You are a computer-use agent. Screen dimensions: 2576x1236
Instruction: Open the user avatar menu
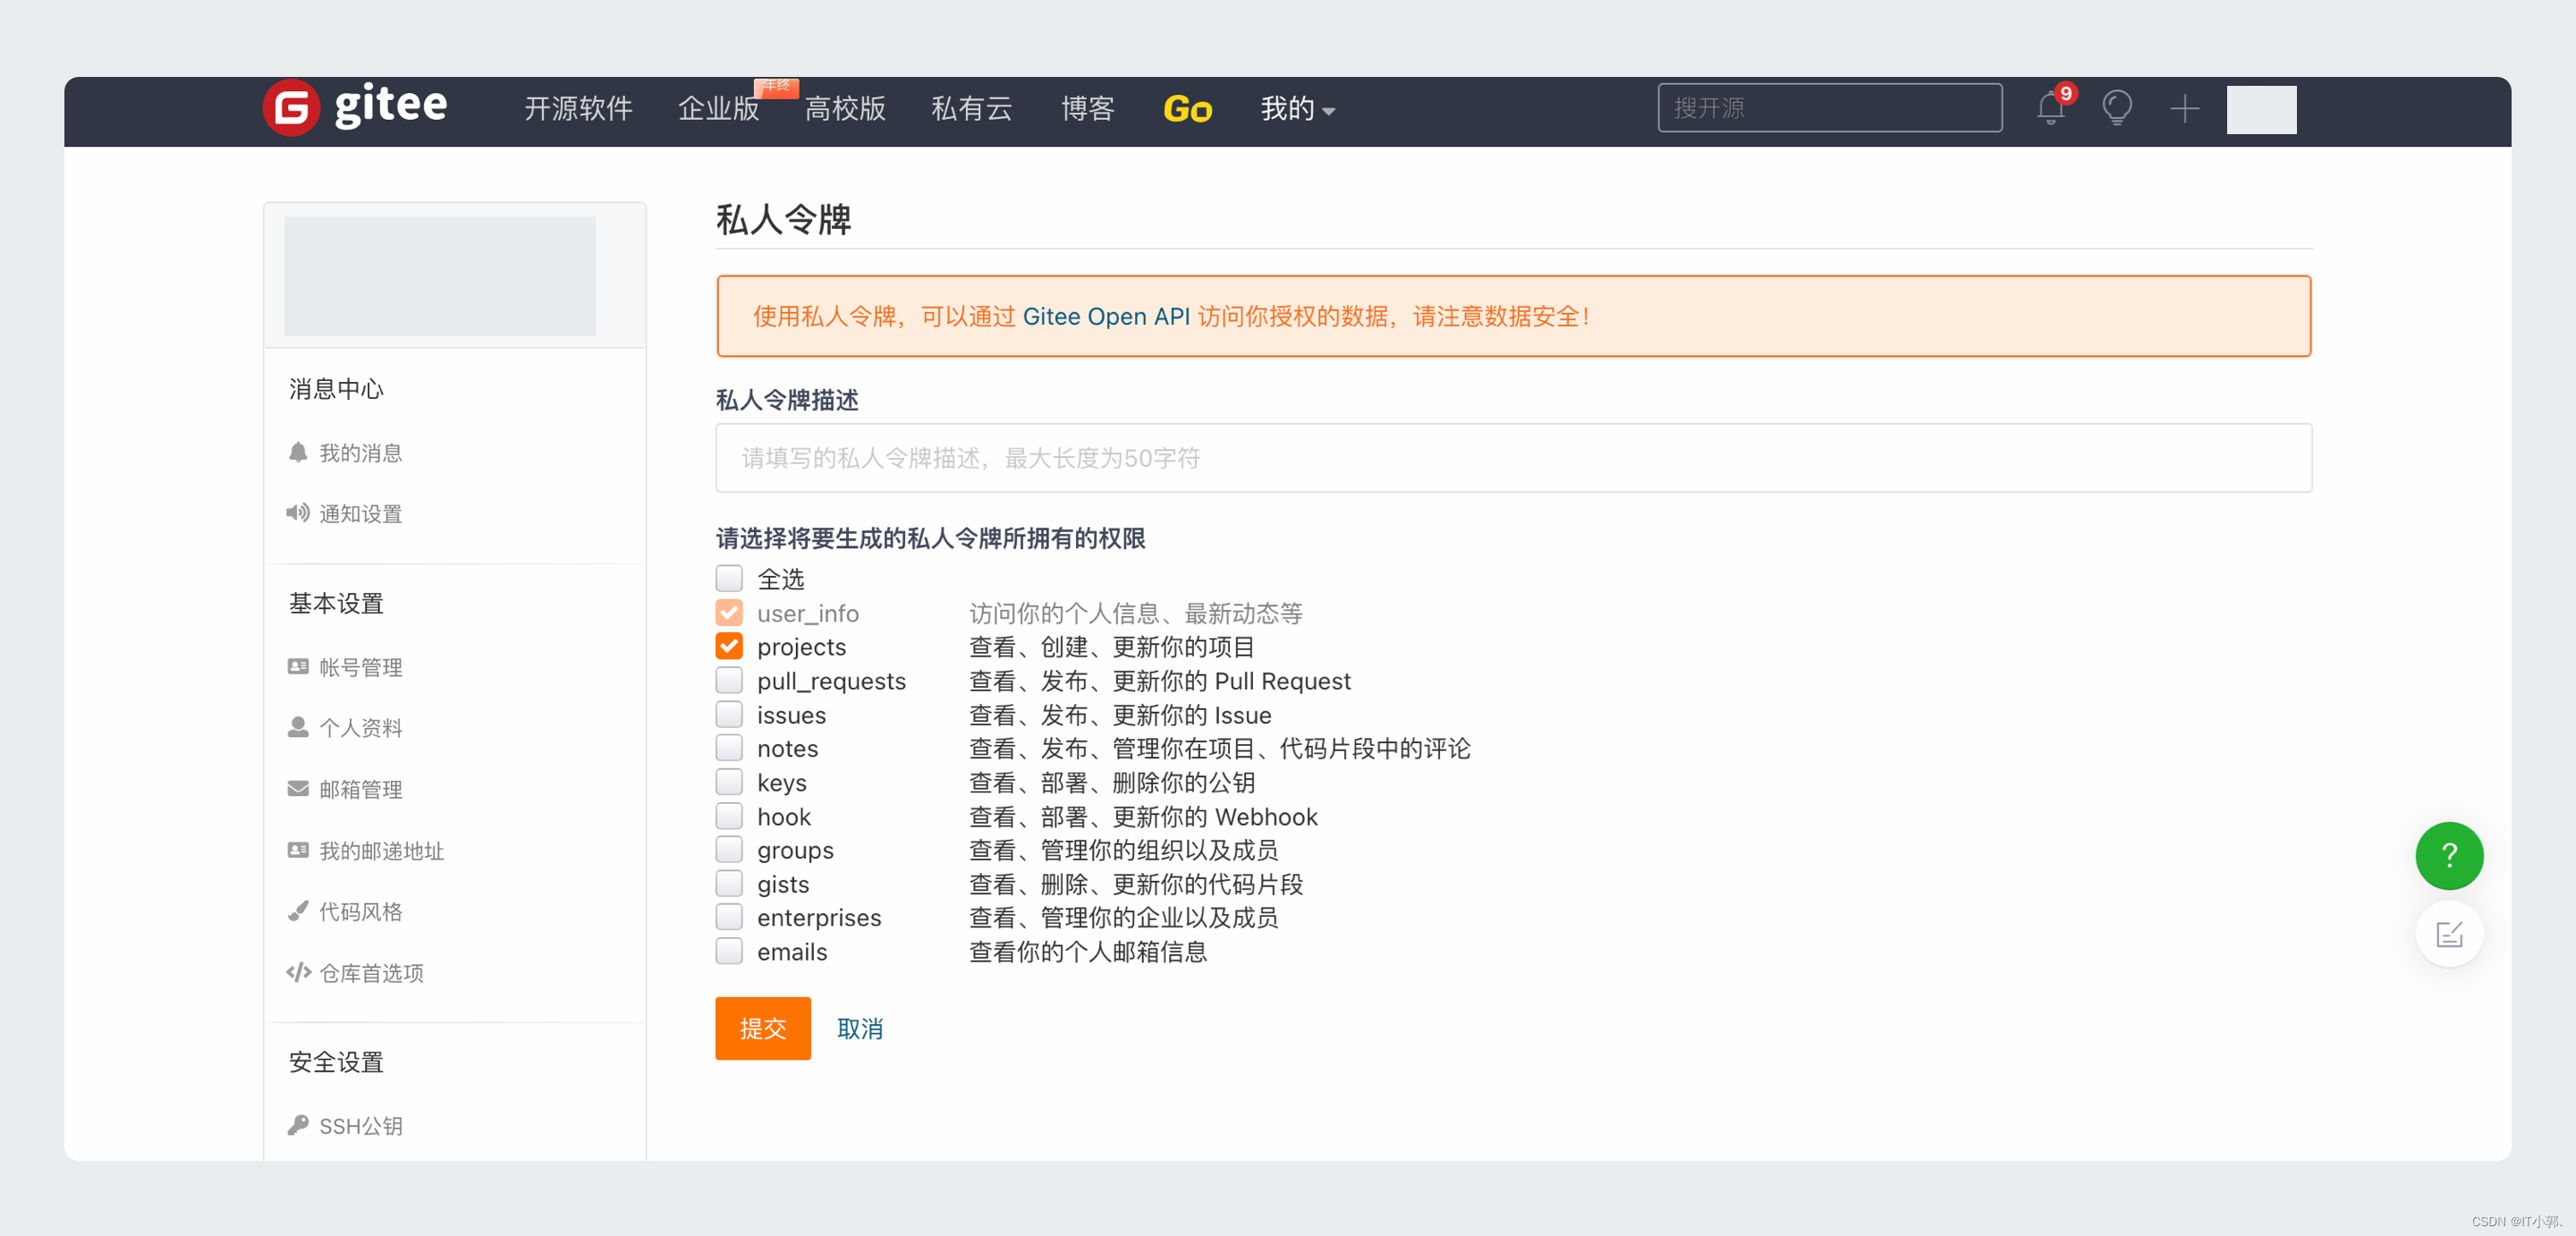[x=2260, y=109]
